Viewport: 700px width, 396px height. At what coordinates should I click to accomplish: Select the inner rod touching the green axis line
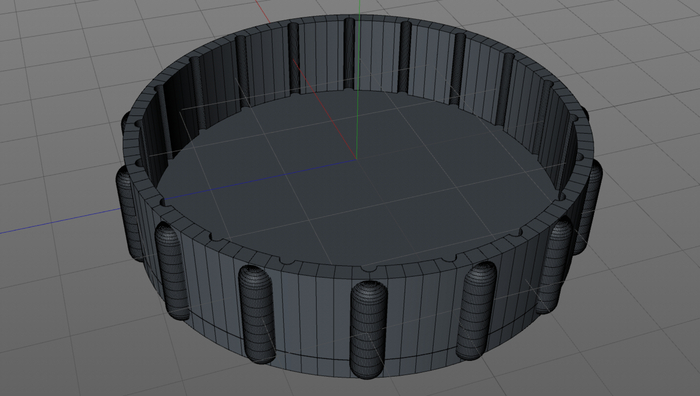[x=349, y=54]
